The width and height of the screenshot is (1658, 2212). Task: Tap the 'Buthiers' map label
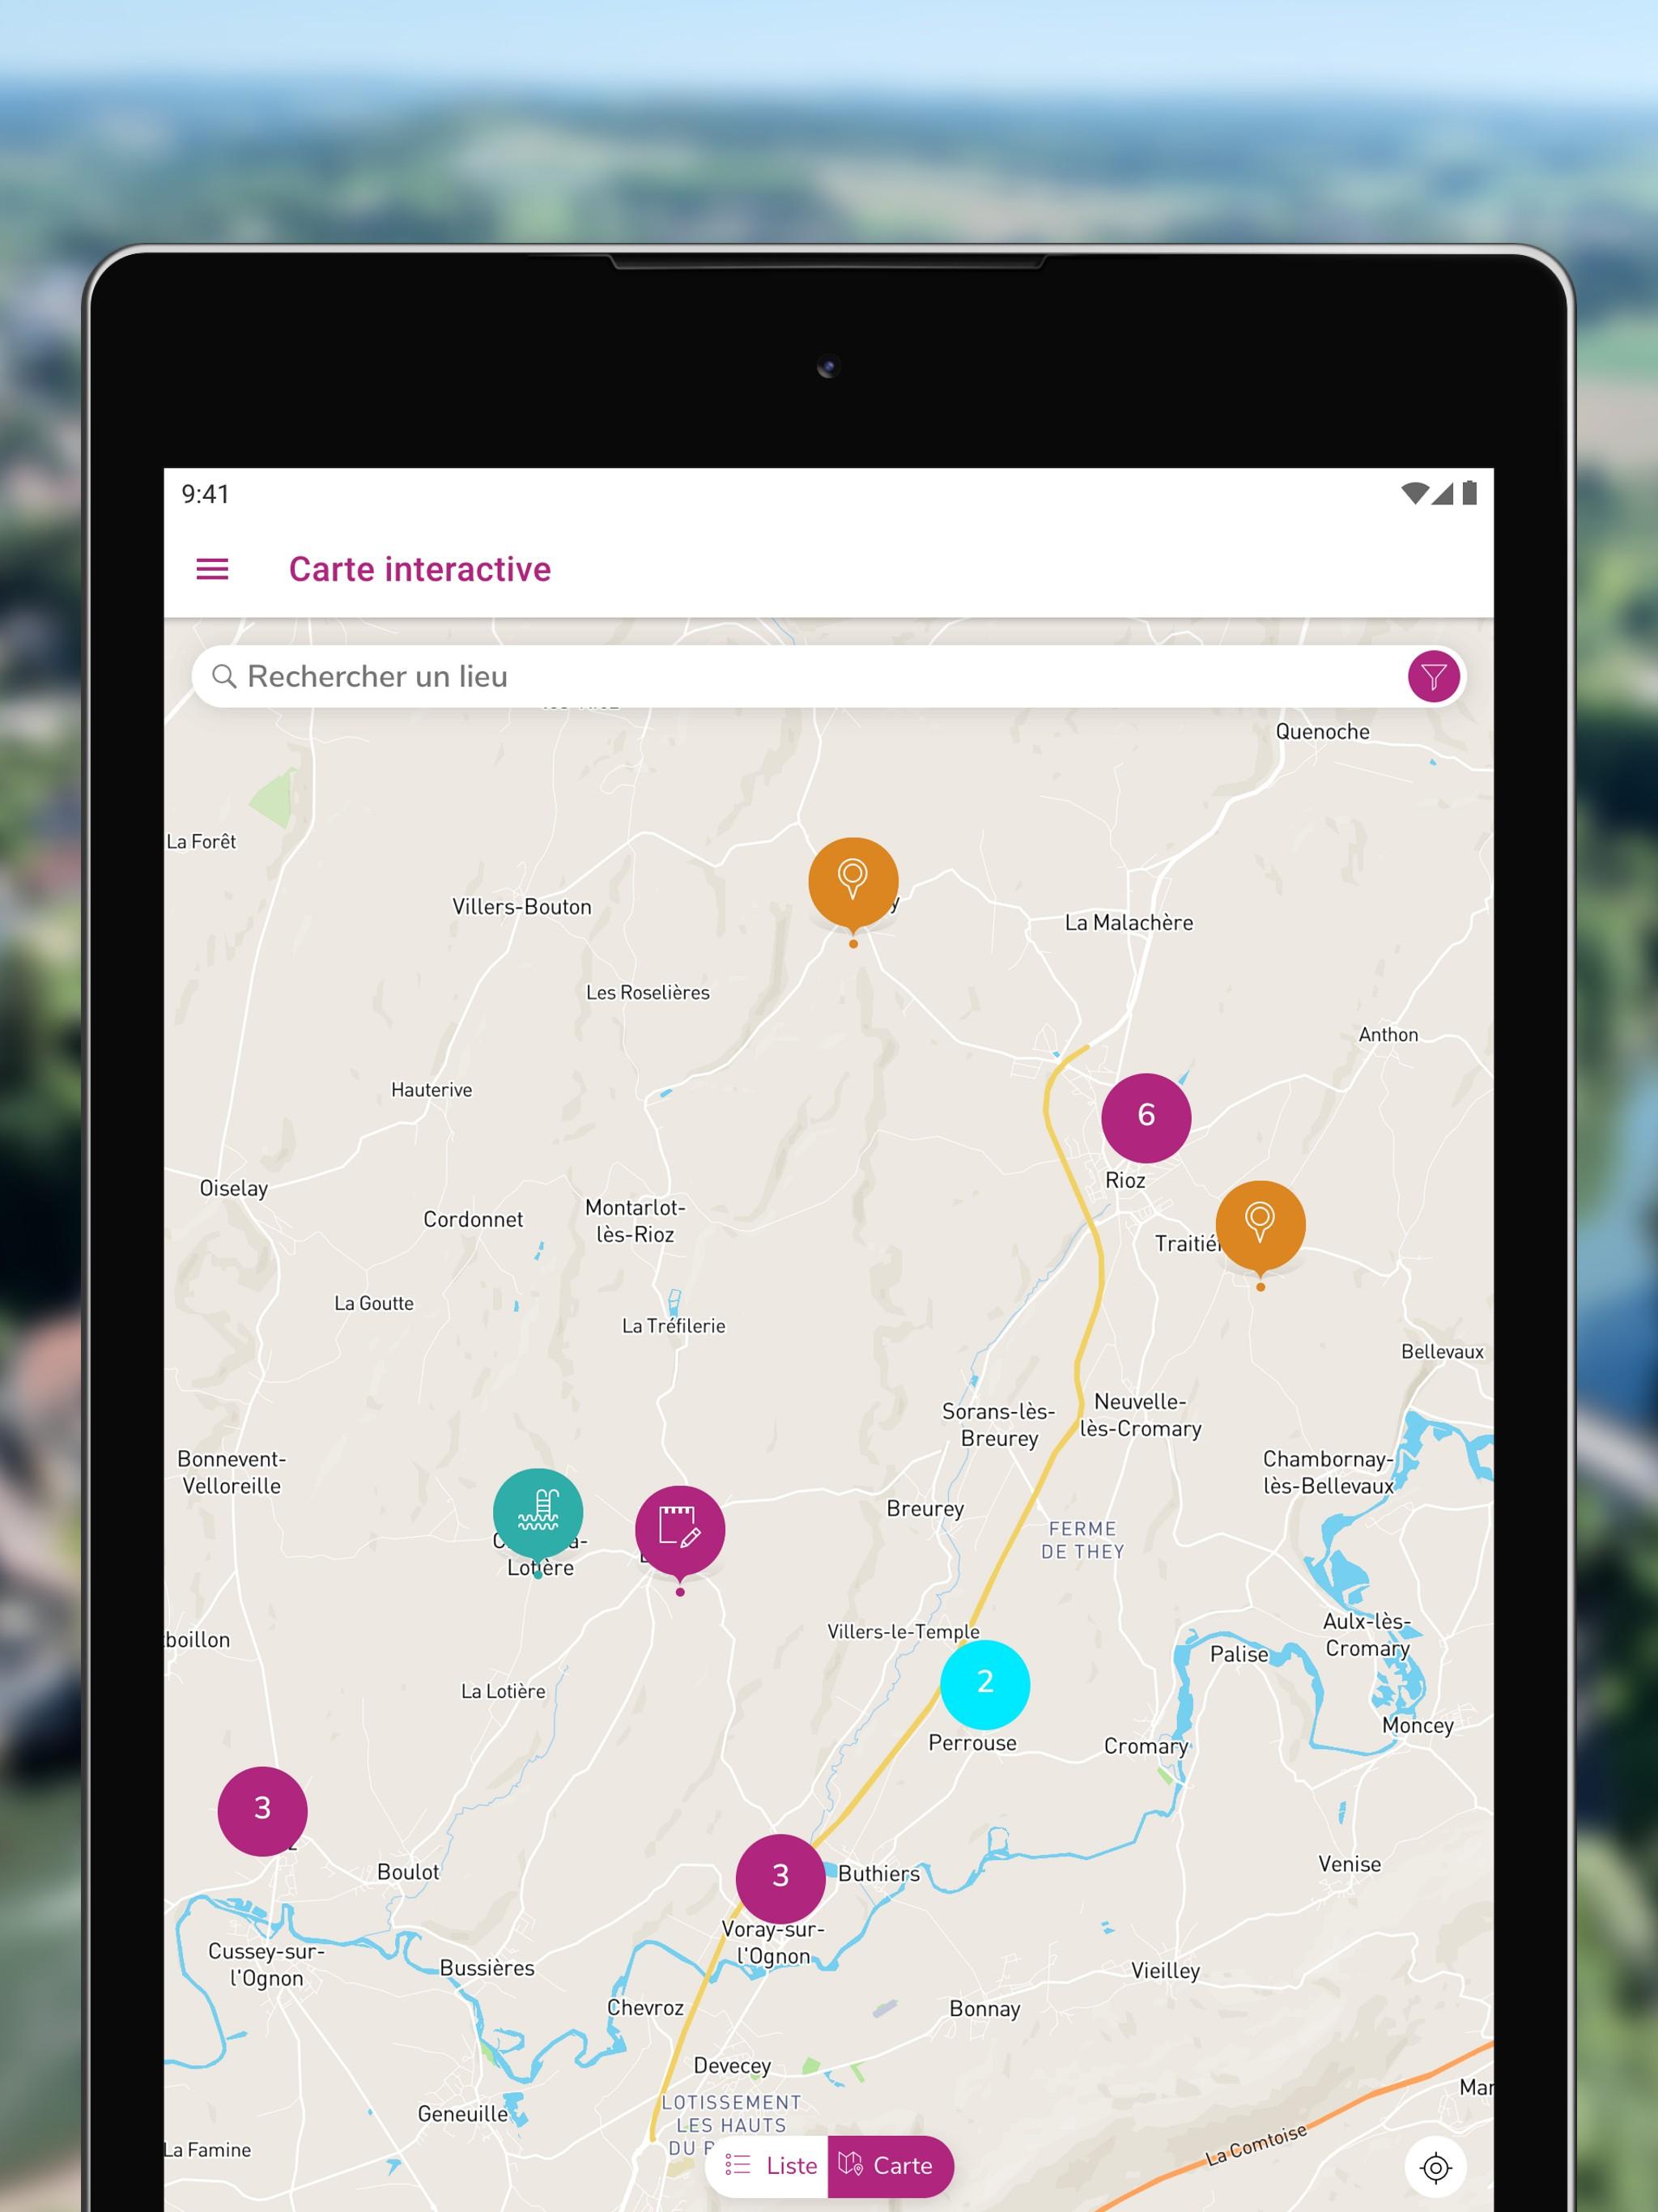(879, 1874)
